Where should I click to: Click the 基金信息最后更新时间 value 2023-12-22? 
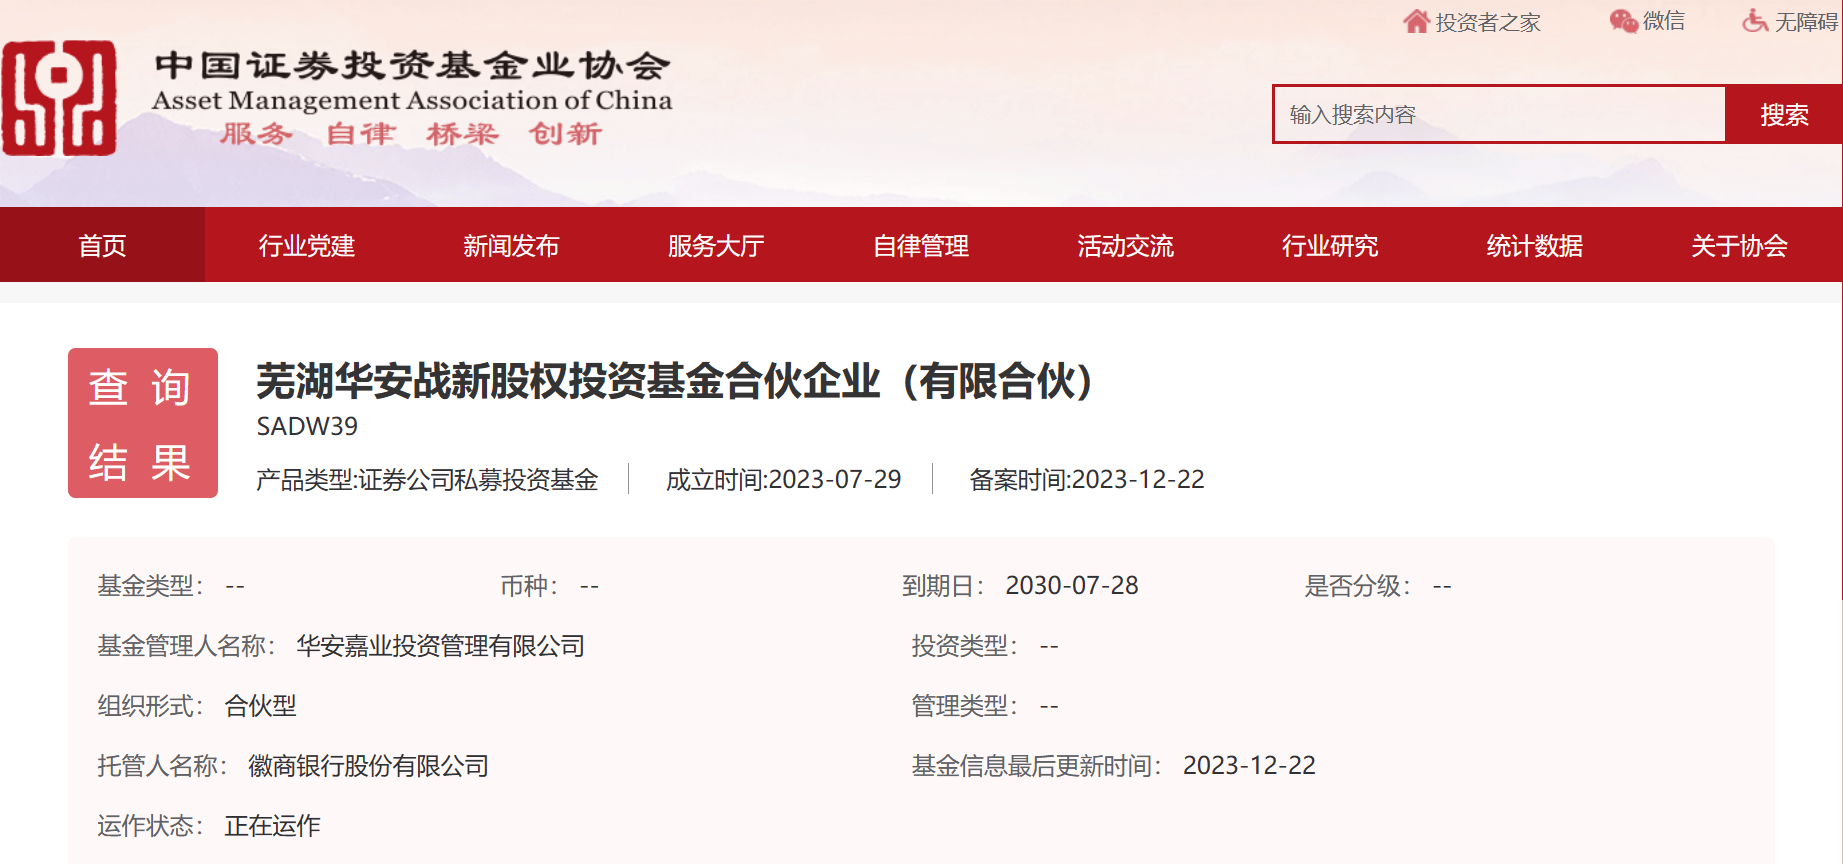tap(1249, 765)
